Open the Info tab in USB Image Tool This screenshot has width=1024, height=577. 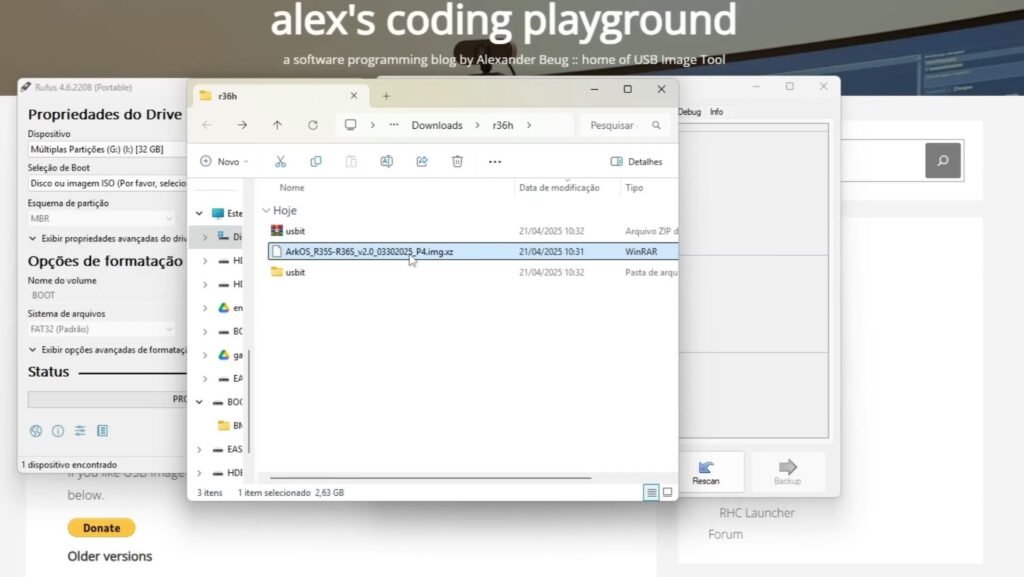pyautogui.click(x=716, y=112)
